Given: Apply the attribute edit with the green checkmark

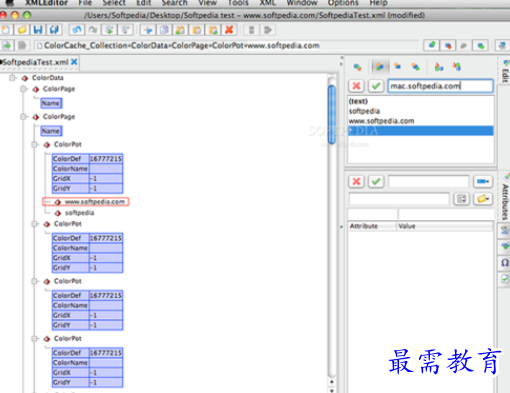Looking at the screenshot, I should click(x=376, y=182).
